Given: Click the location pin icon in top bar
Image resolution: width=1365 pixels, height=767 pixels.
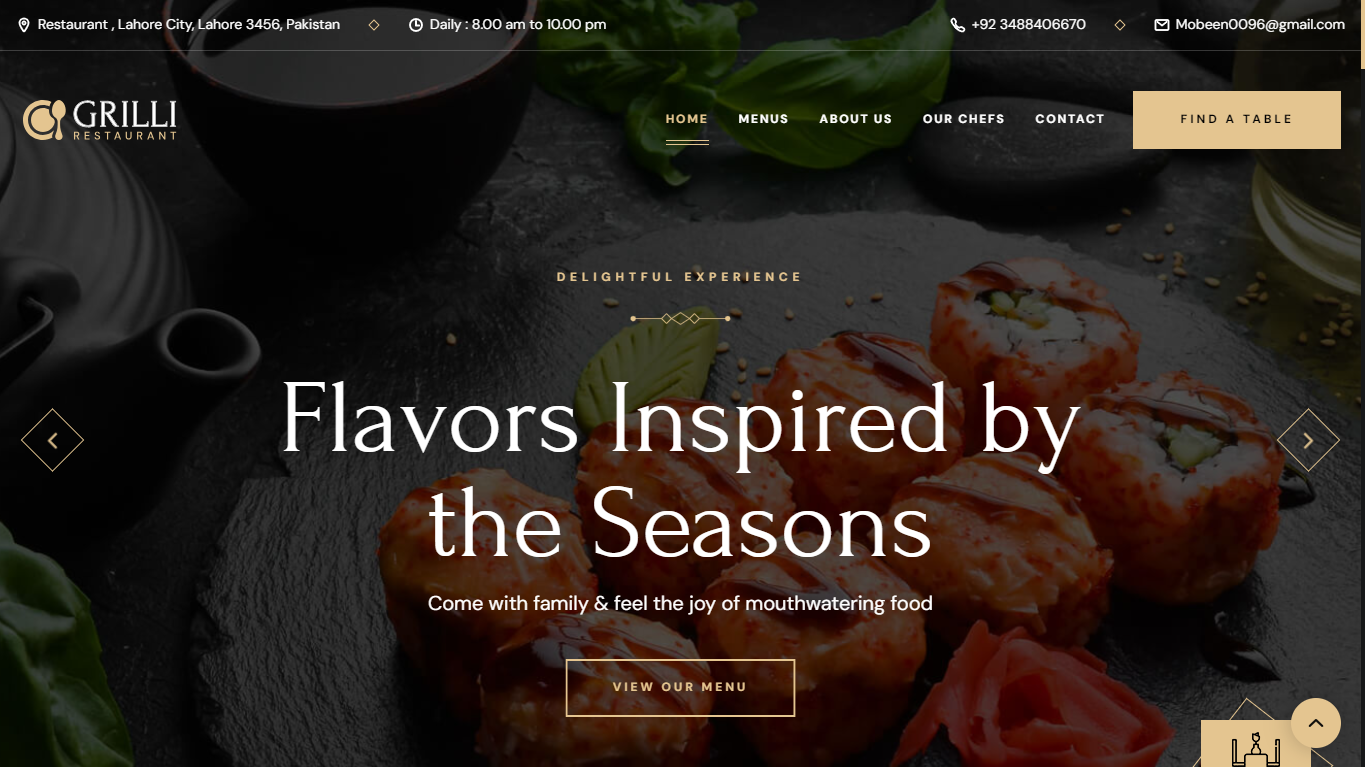Looking at the screenshot, I should coord(24,25).
